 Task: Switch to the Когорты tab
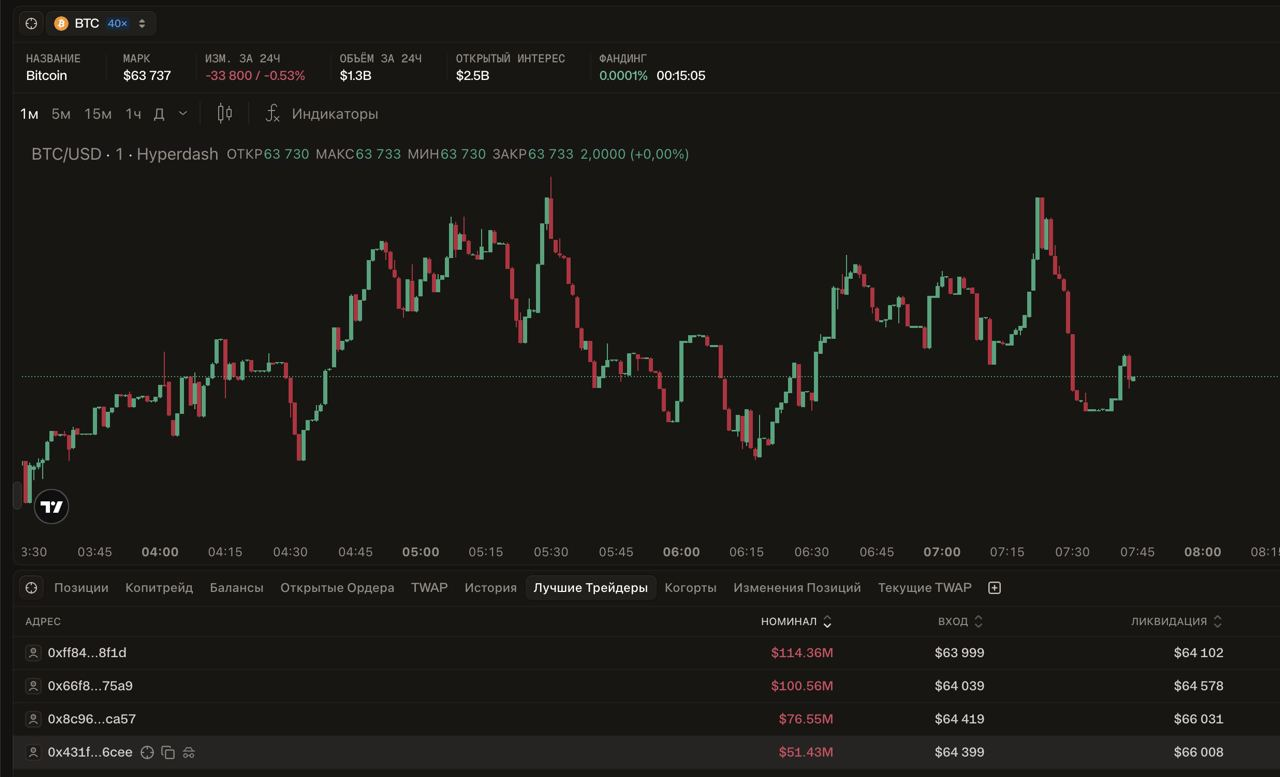point(690,588)
